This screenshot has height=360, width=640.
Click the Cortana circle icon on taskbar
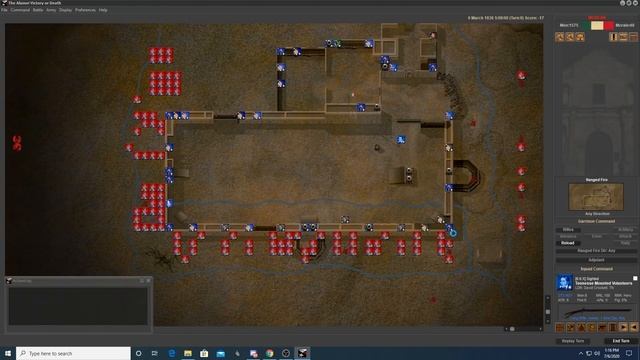point(138,353)
